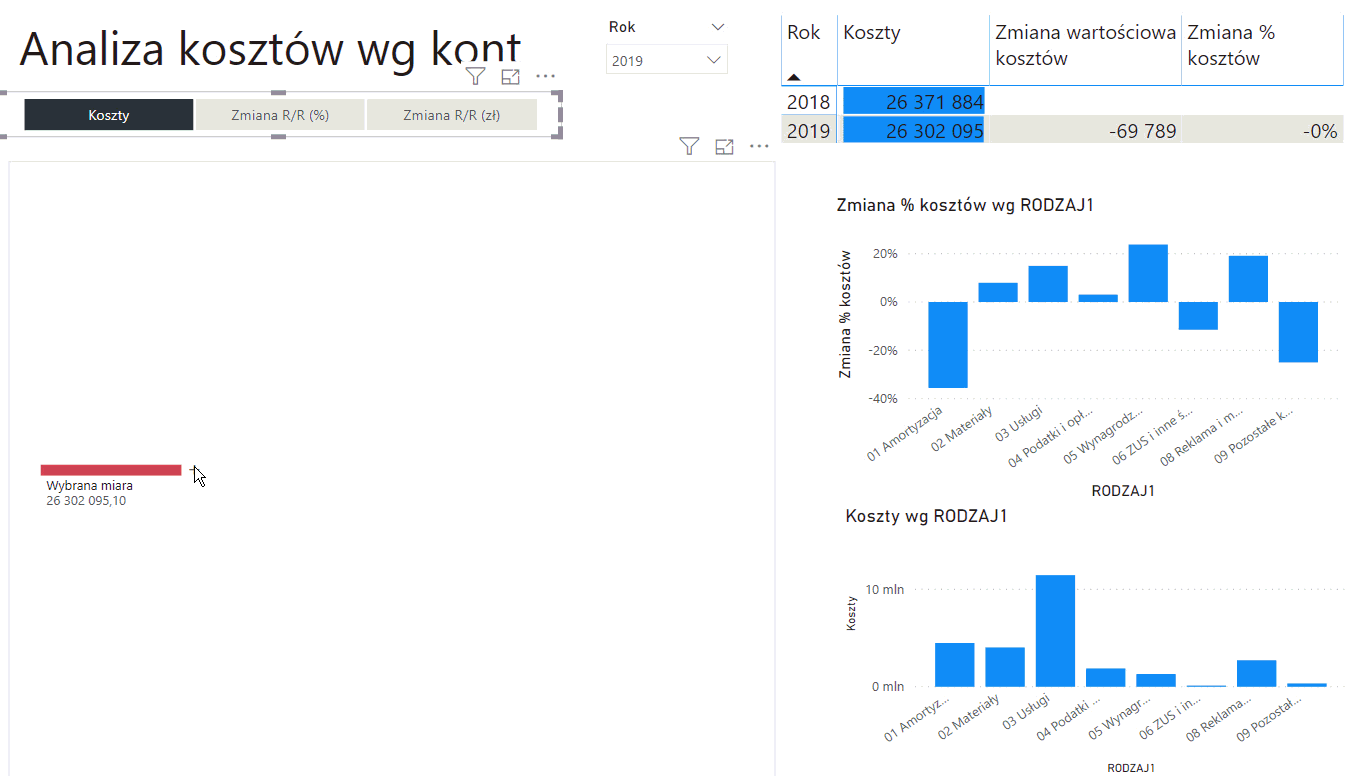Open focus mode for the decomposition tree visual
Screen dimensions: 1372x776
(725, 147)
